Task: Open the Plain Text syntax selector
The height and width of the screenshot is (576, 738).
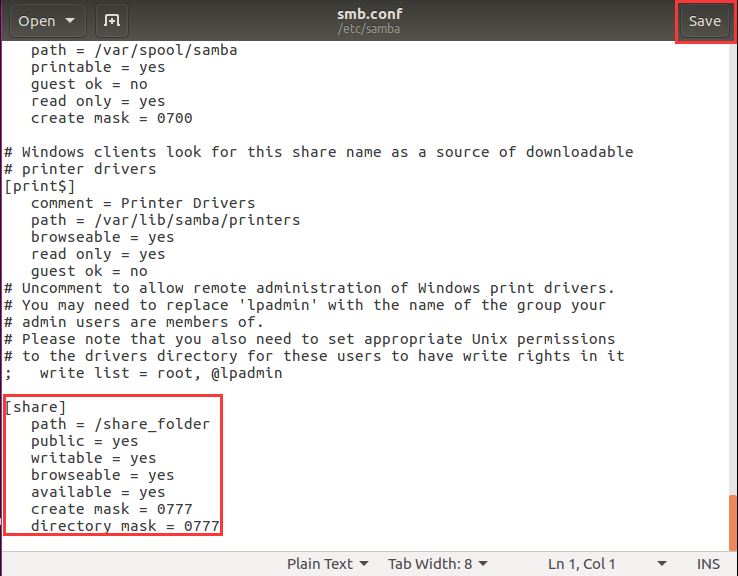Action: click(x=328, y=564)
